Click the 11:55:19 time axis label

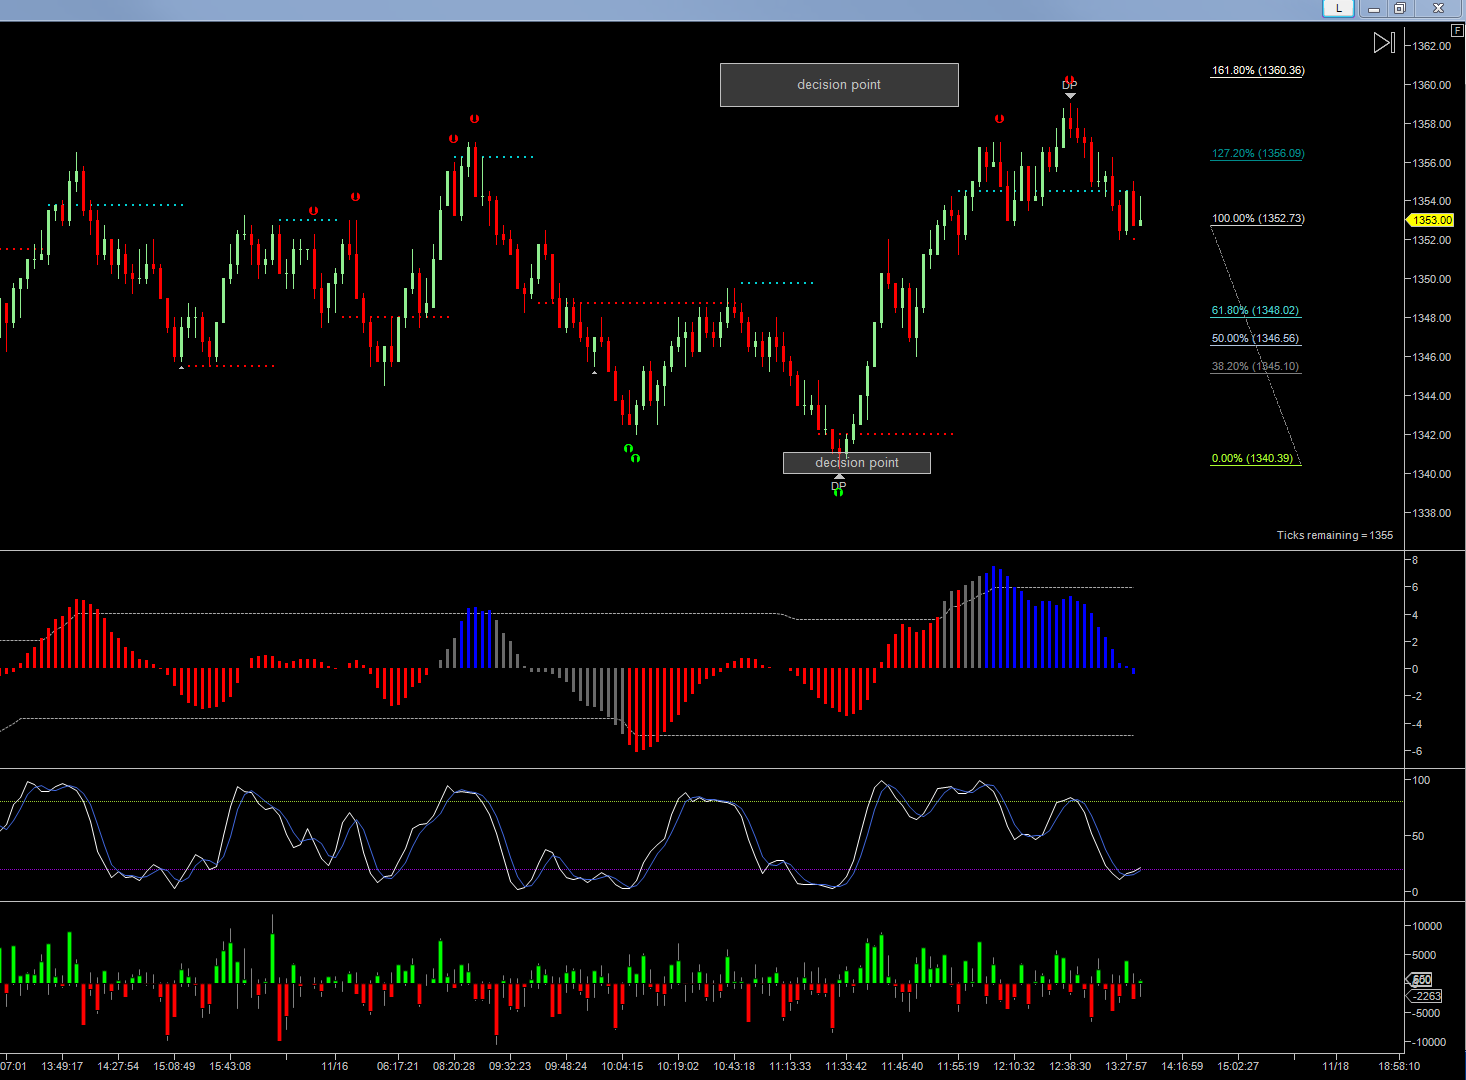(x=958, y=1066)
